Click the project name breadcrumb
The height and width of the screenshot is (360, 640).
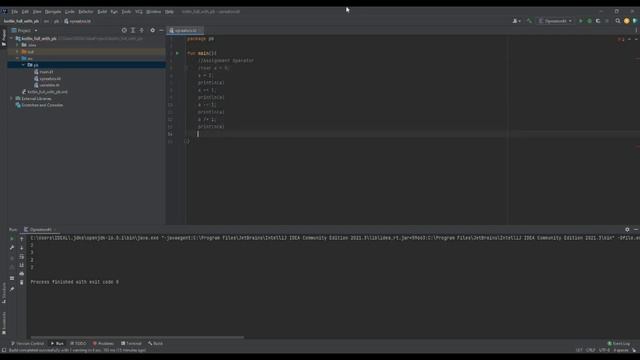pyautogui.click(x=21, y=21)
